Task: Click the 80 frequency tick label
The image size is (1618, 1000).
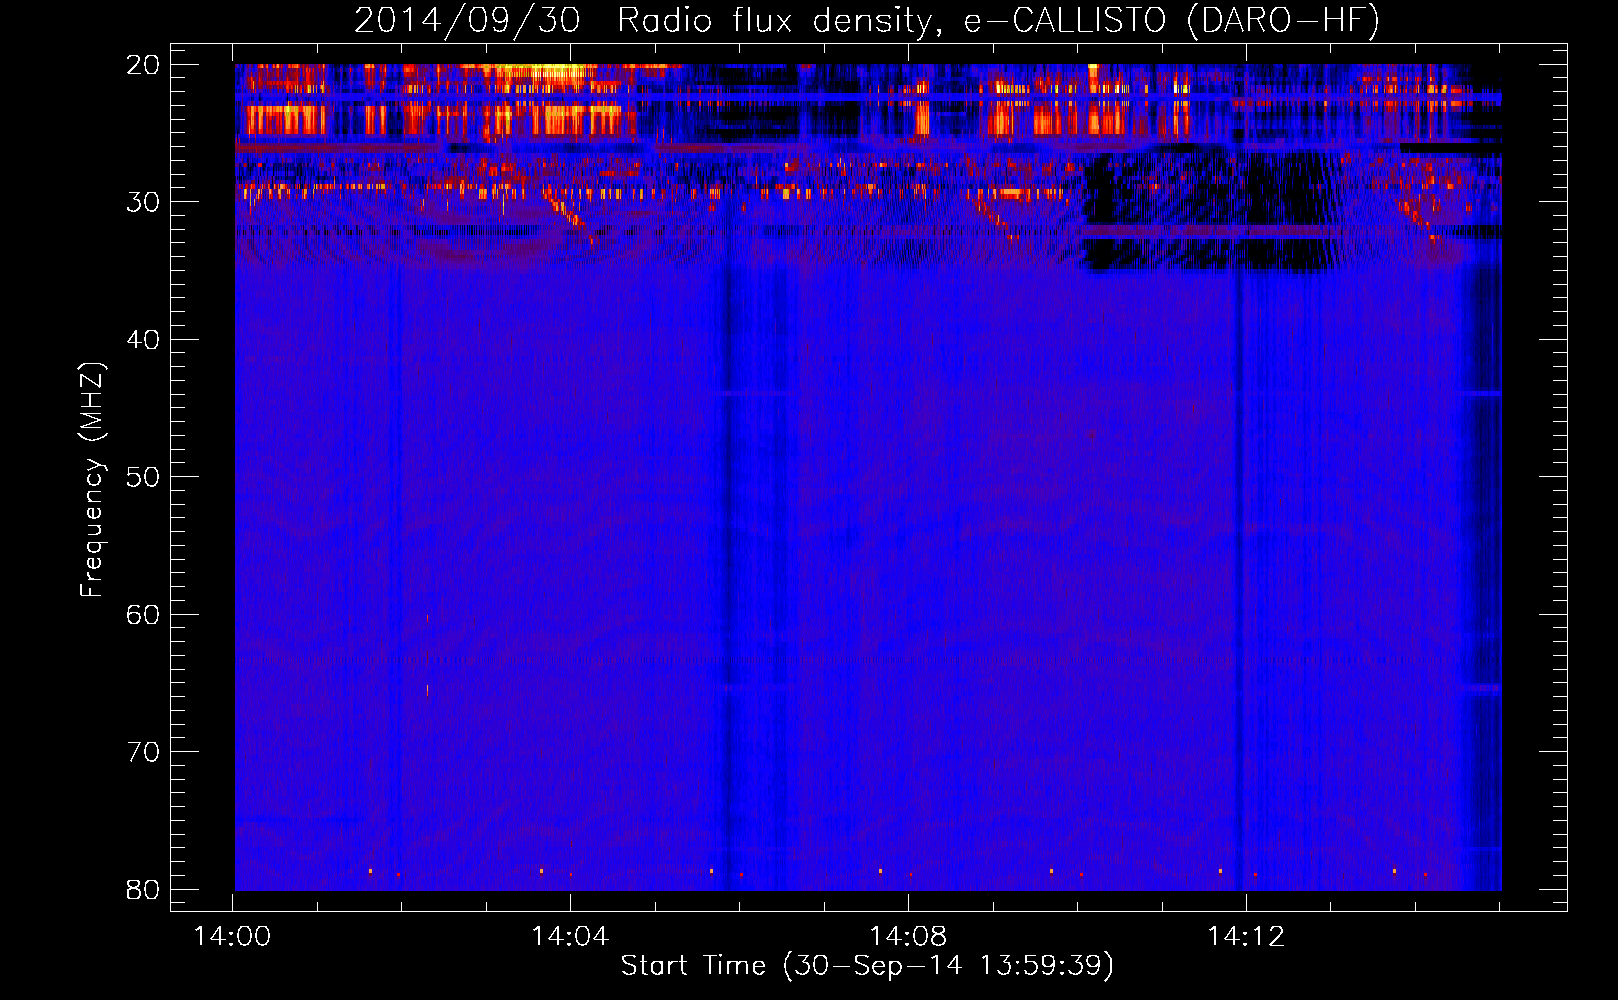Action: (143, 889)
